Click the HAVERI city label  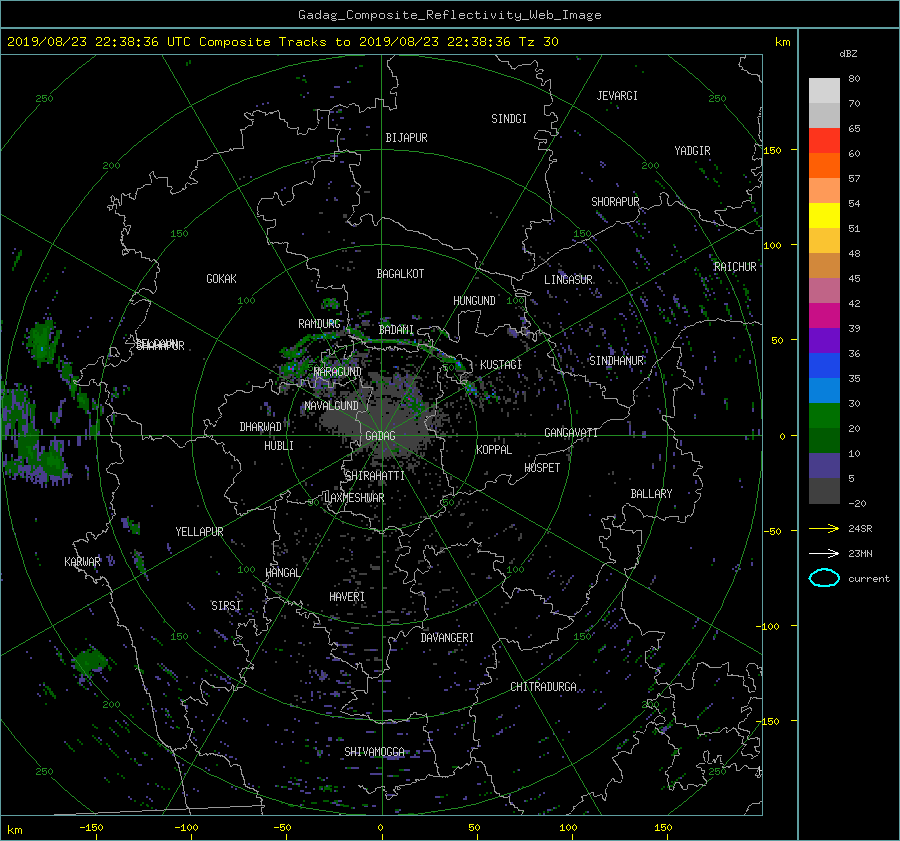[347, 597]
